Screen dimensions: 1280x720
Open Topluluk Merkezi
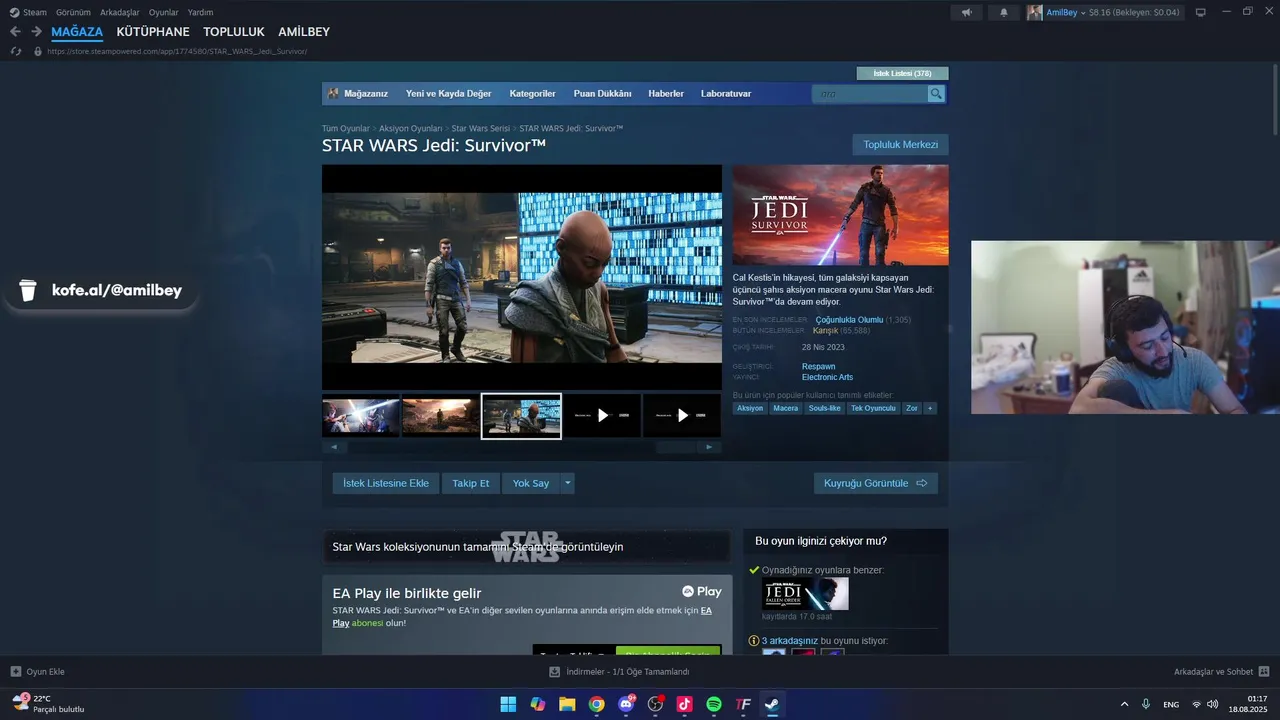[x=900, y=145]
